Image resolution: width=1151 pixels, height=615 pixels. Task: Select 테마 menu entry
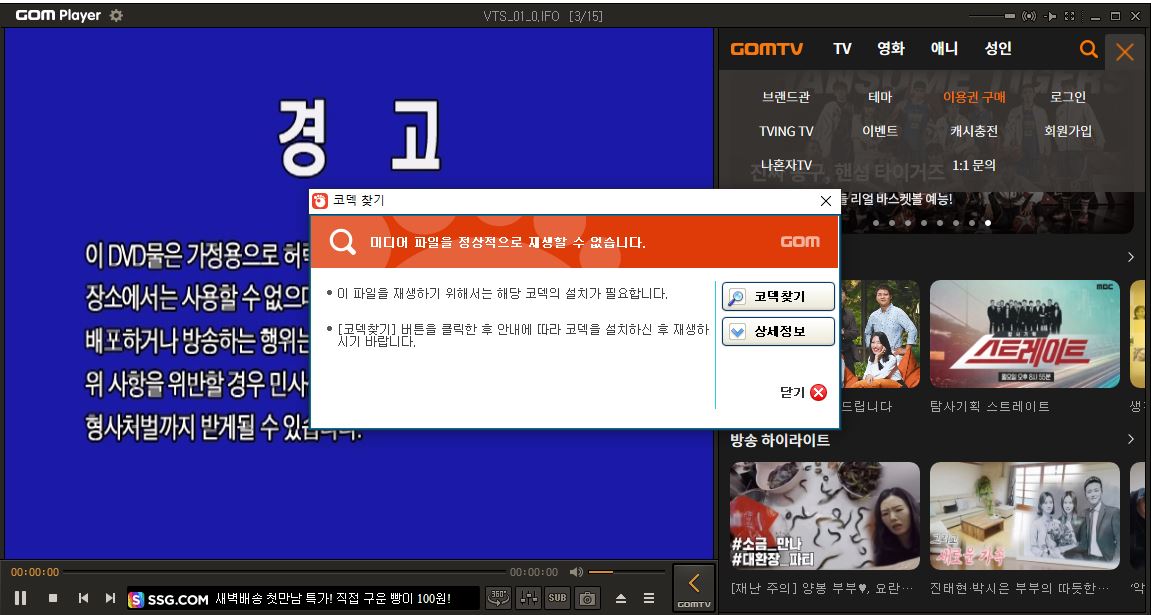(879, 97)
